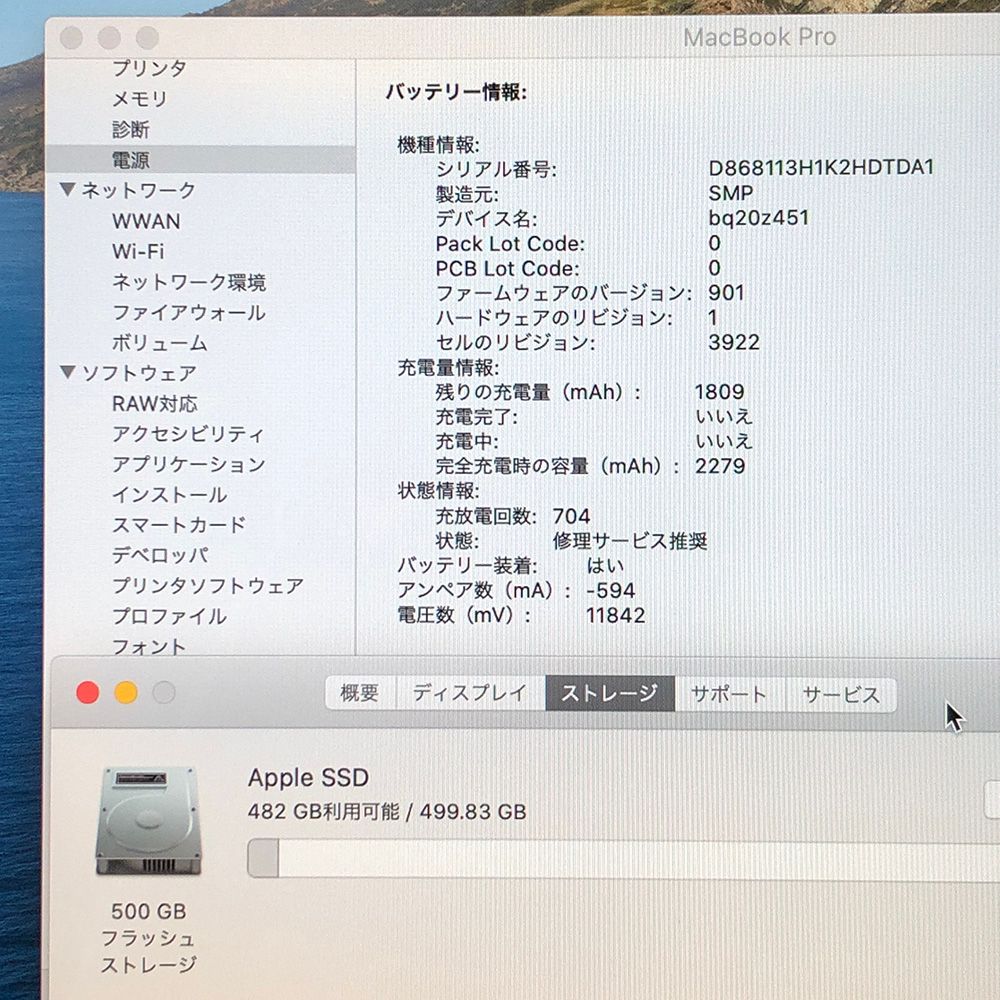The height and width of the screenshot is (1000, 1000).
Task: Click the cycle count value 704
Action: 571,516
